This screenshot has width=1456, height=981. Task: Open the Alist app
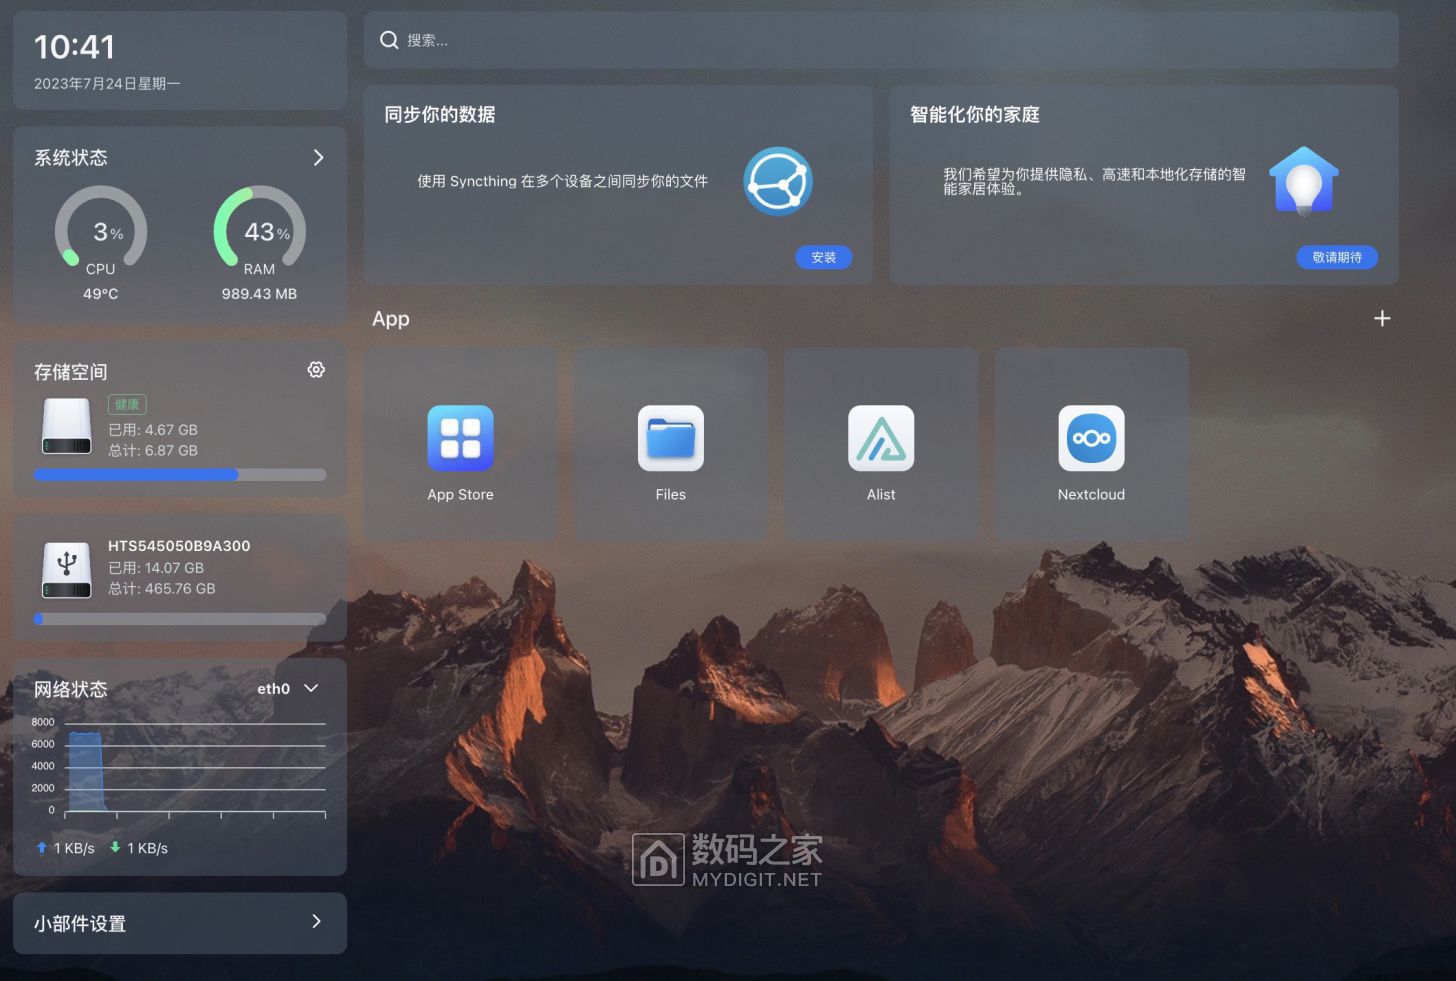[881, 438]
